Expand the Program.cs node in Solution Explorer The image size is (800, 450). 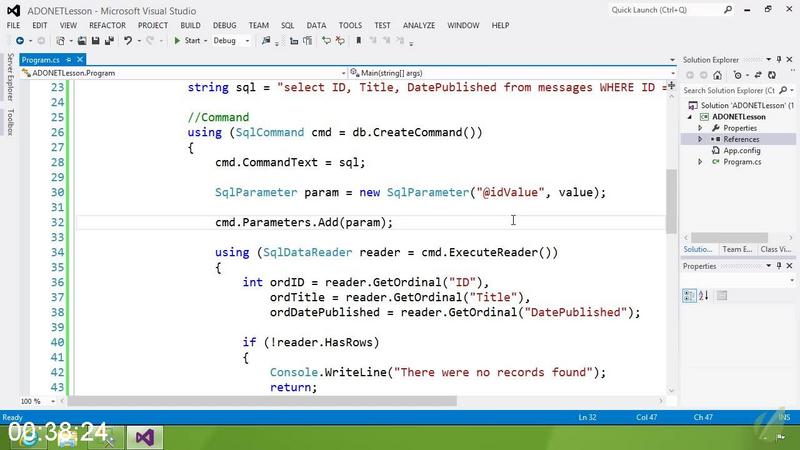pyautogui.click(x=700, y=162)
